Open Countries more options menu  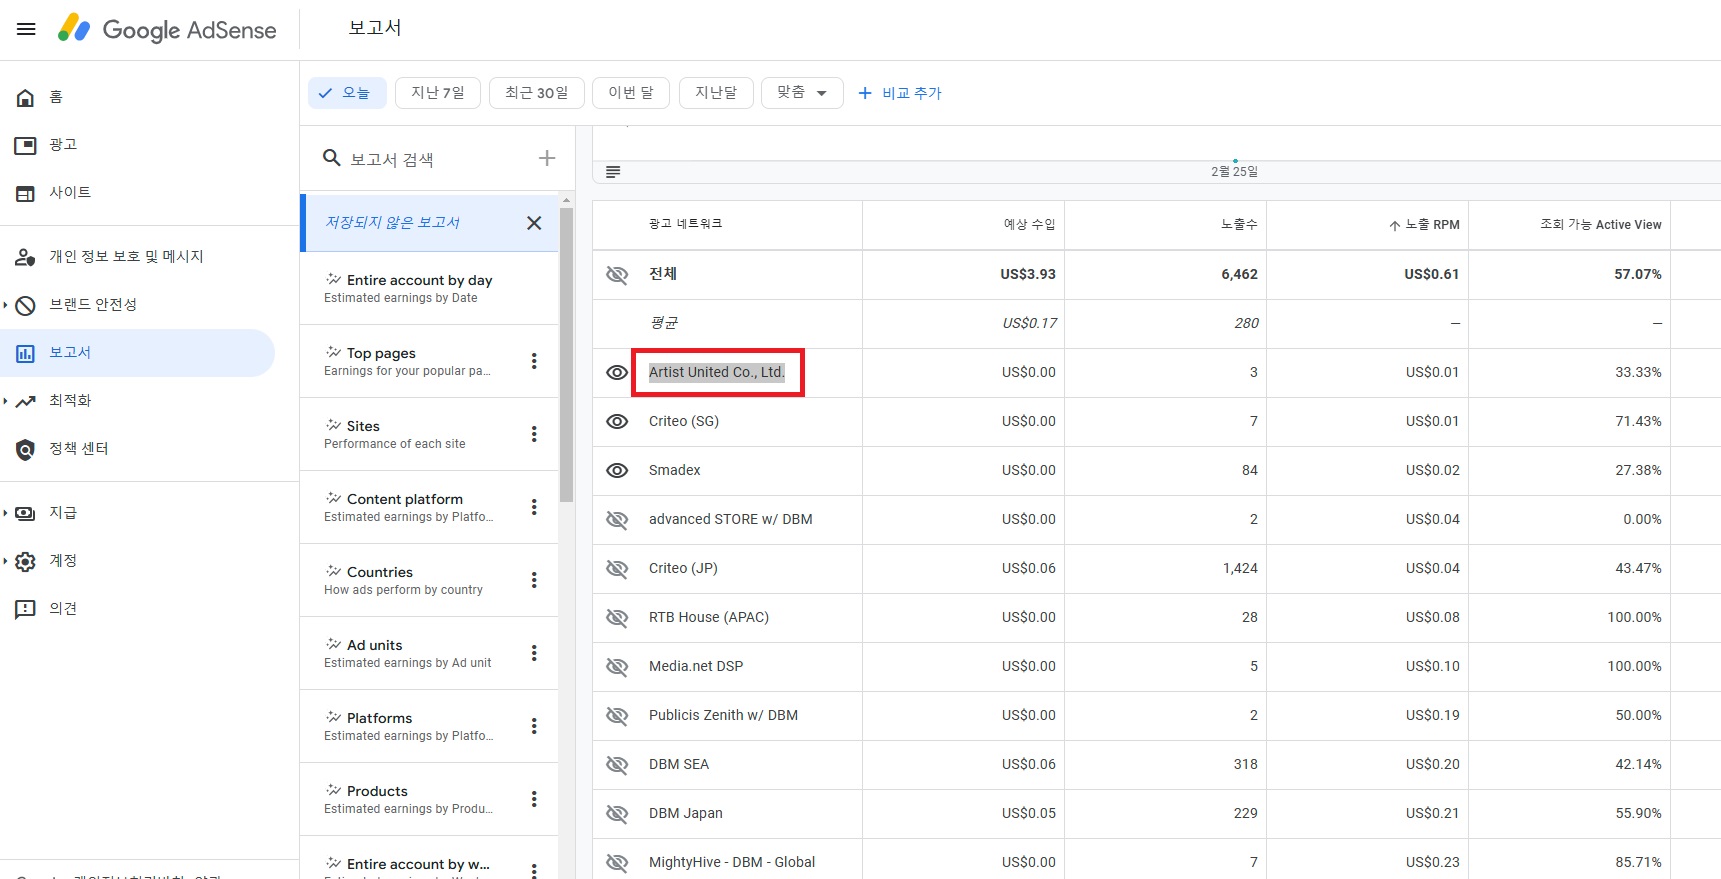tap(534, 580)
